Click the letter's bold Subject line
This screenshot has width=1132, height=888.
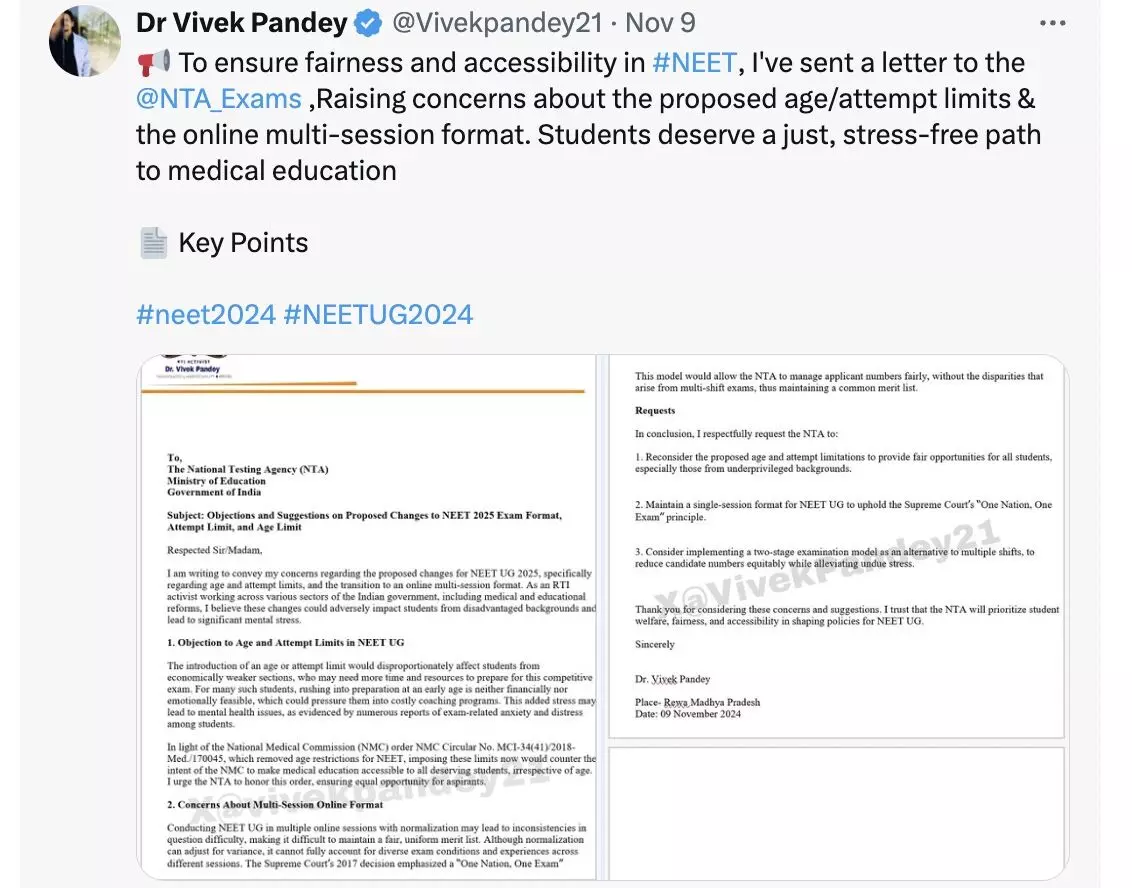click(x=364, y=521)
